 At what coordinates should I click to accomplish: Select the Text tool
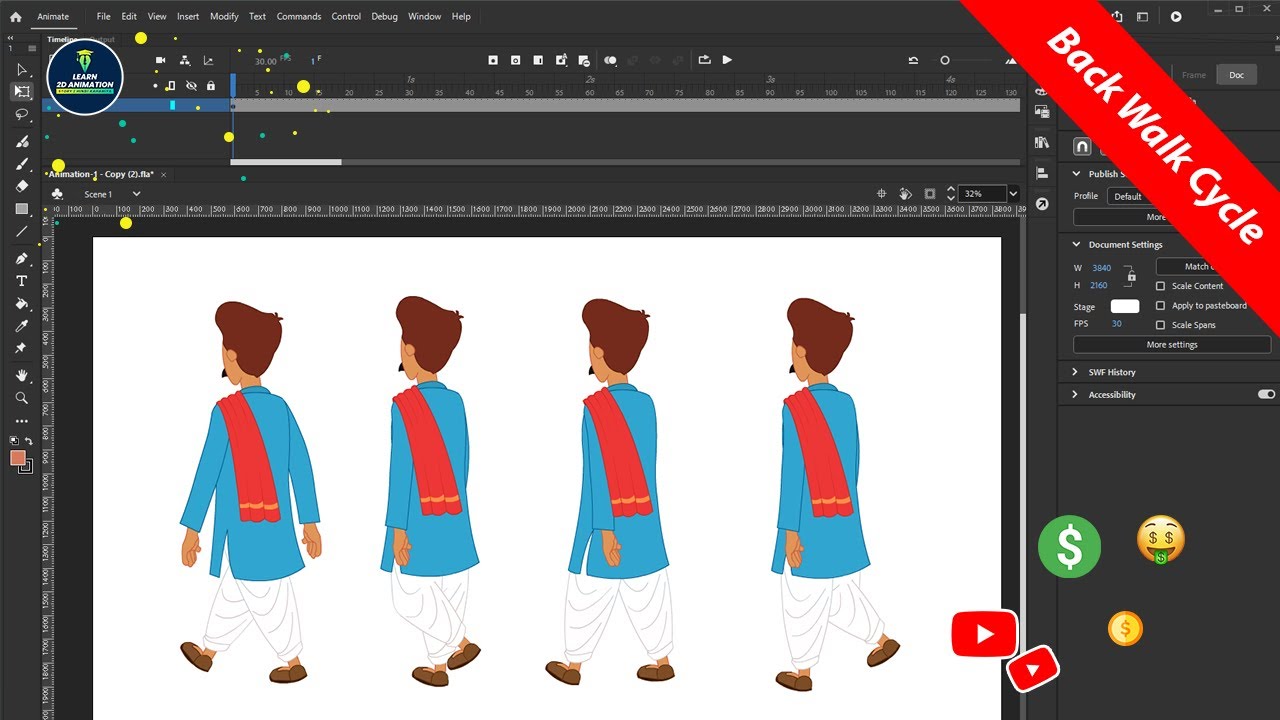coord(21,281)
